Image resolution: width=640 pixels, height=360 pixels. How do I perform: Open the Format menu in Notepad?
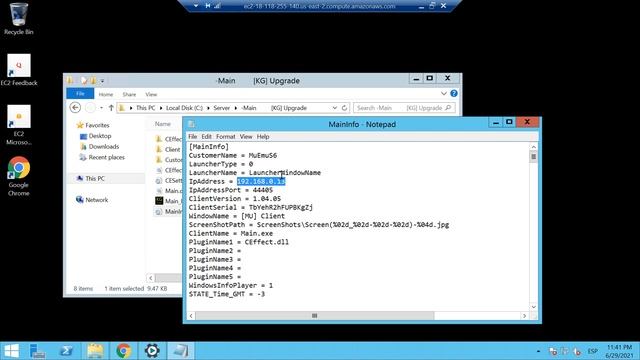pyautogui.click(x=226, y=136)
